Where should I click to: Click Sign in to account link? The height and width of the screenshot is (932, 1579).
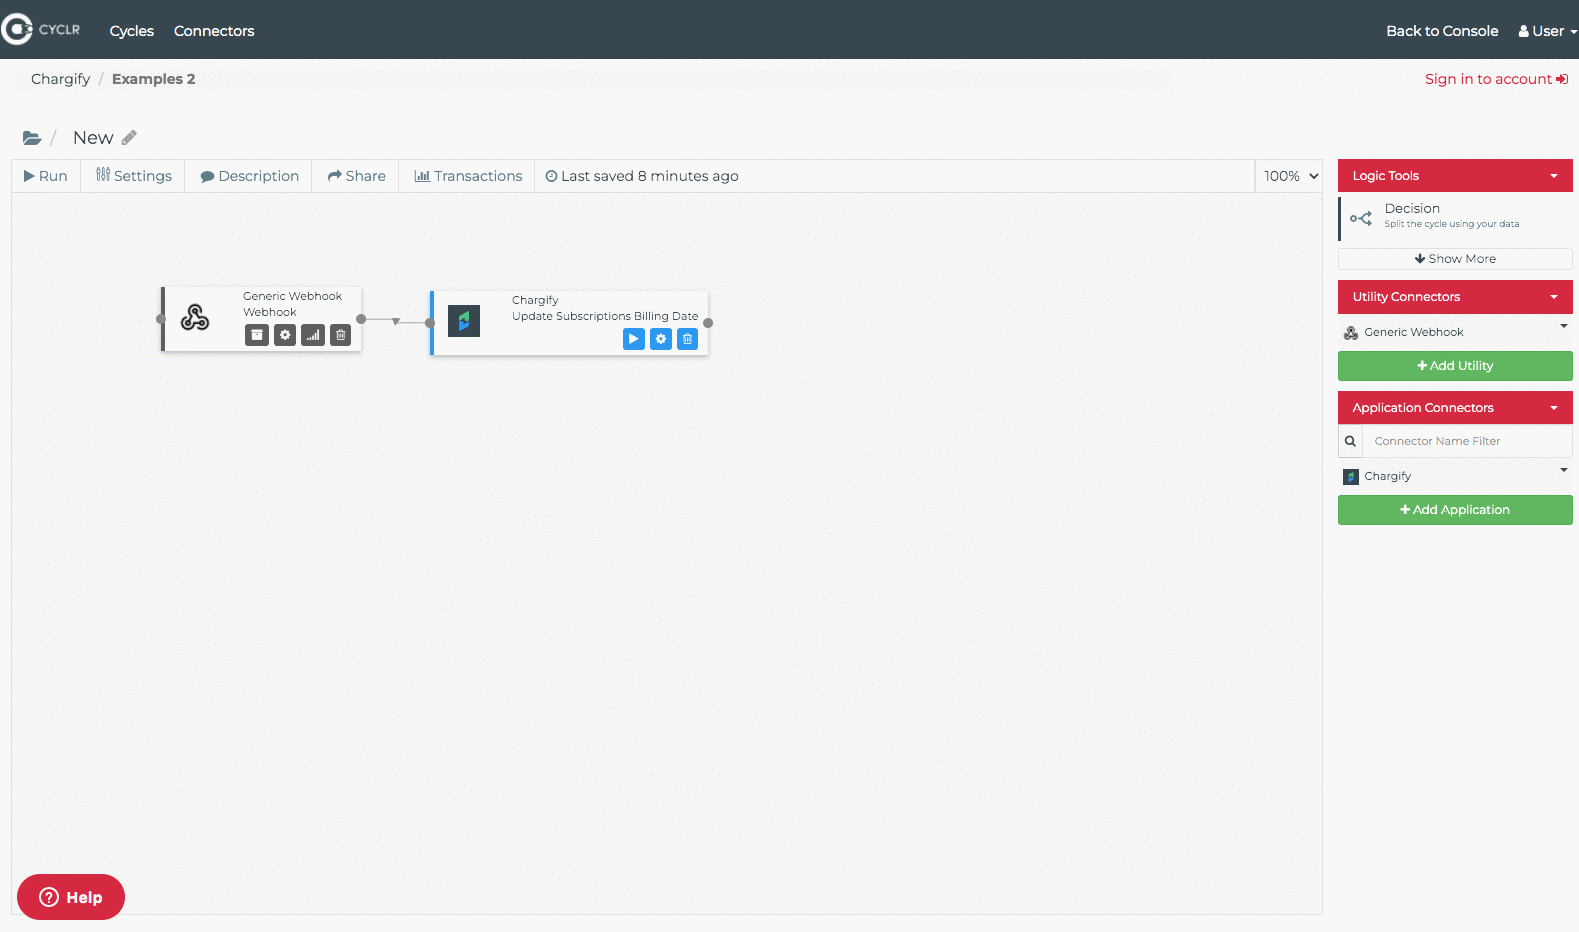click(x=1496, y=79)
